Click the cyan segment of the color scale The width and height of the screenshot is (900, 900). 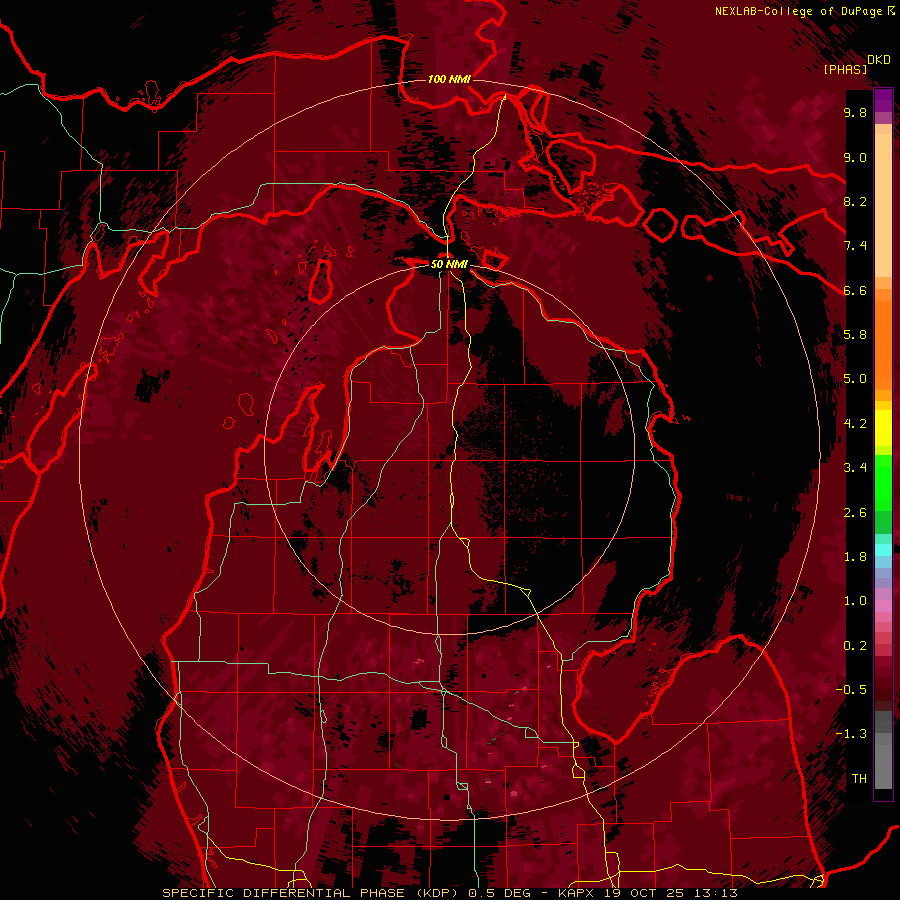tap(883, 549)
